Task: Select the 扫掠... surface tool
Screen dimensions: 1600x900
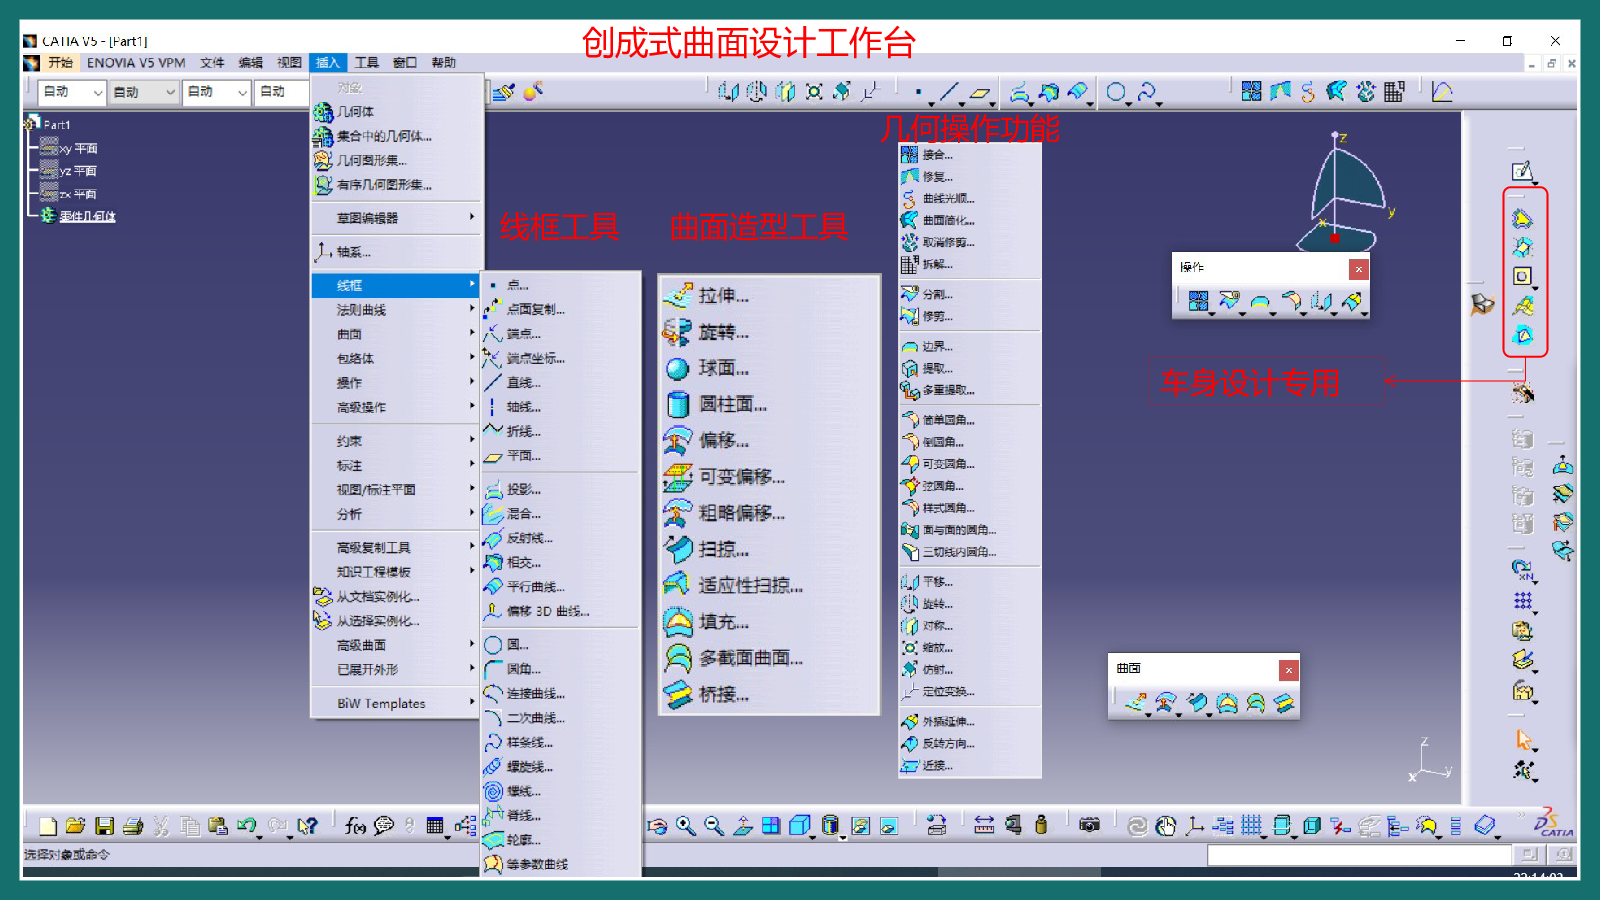Action: (x=768, y=550)
